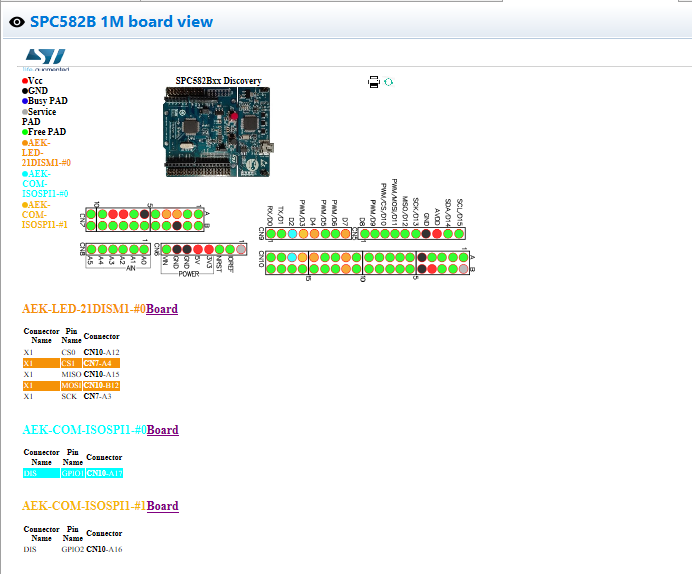The width and height of the screenshot is (692, 574).
Task: Click the GPIO2 pin name cell
Action: pos(73,549)
